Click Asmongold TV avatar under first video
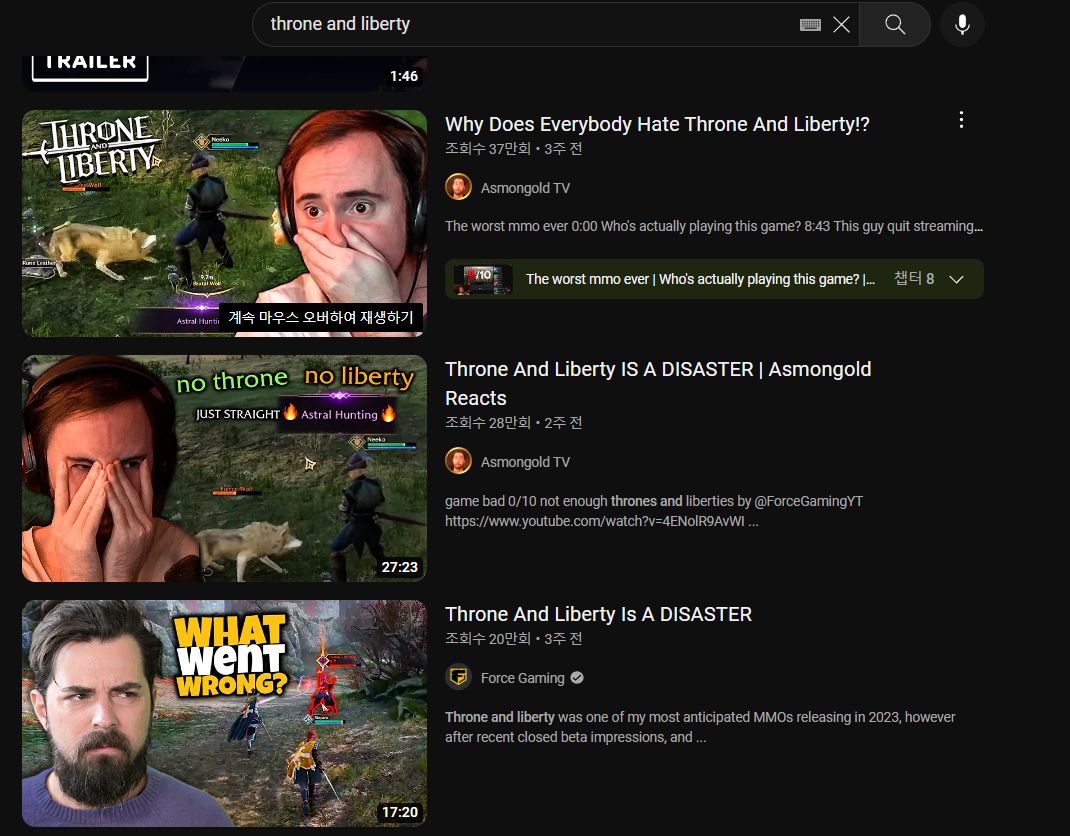Viewport: 1070px width, 836px height. 458,188
